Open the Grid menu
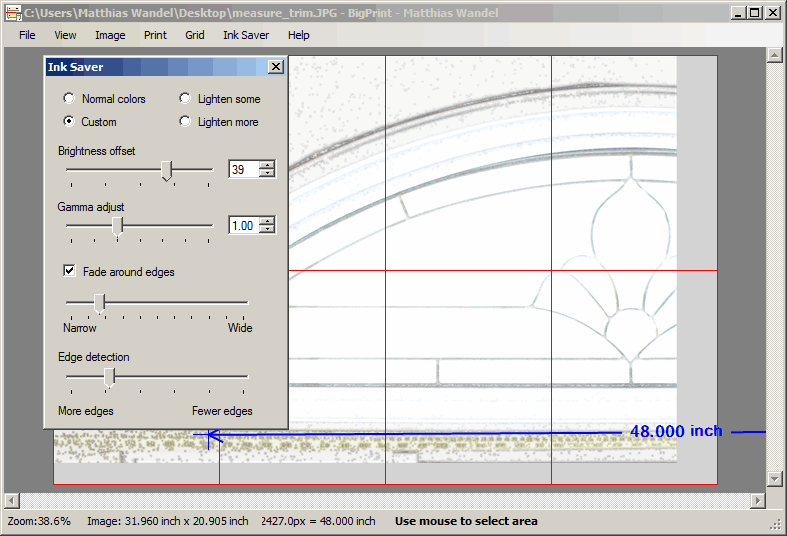 click(194, 35)
